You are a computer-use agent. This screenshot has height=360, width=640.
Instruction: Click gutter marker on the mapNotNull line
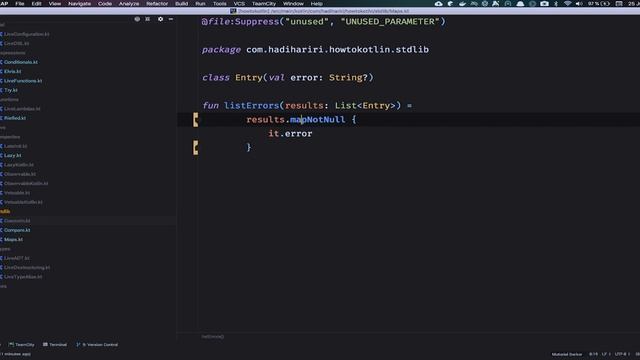pyautogui.click(x=196, y=120)
